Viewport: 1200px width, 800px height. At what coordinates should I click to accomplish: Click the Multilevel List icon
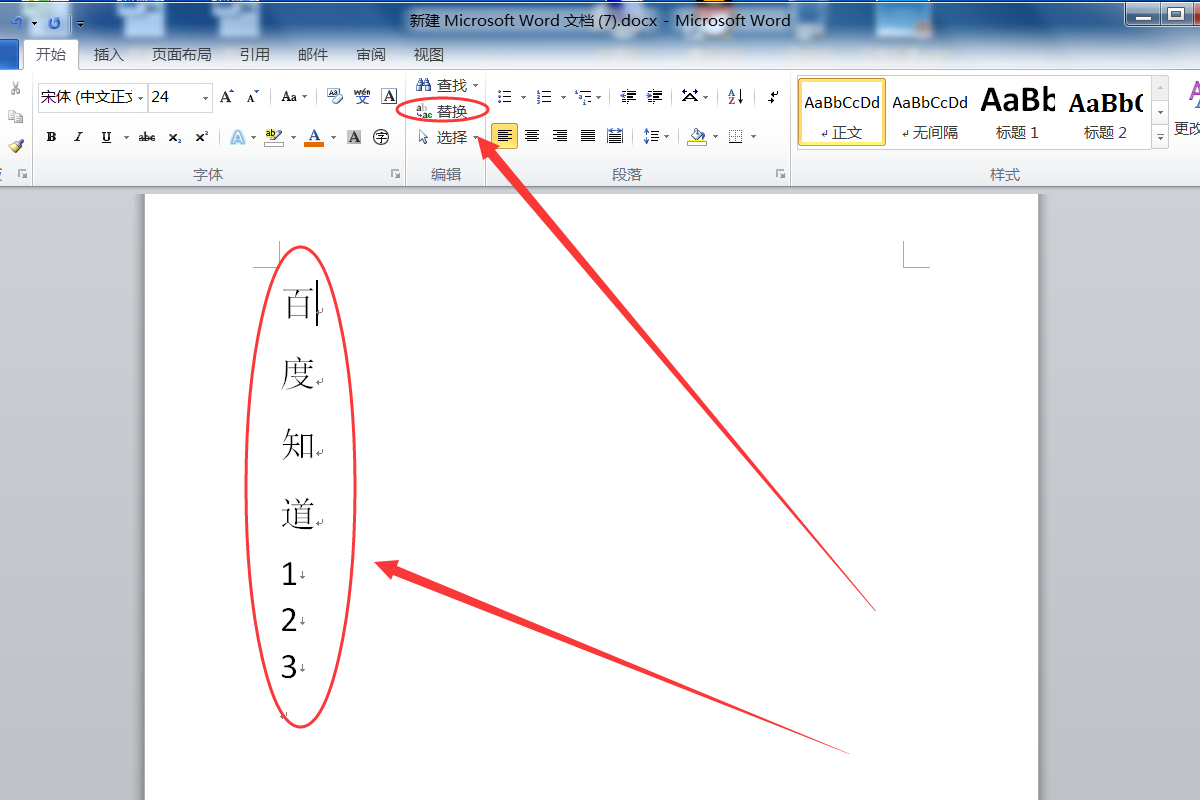coord(584,97)
